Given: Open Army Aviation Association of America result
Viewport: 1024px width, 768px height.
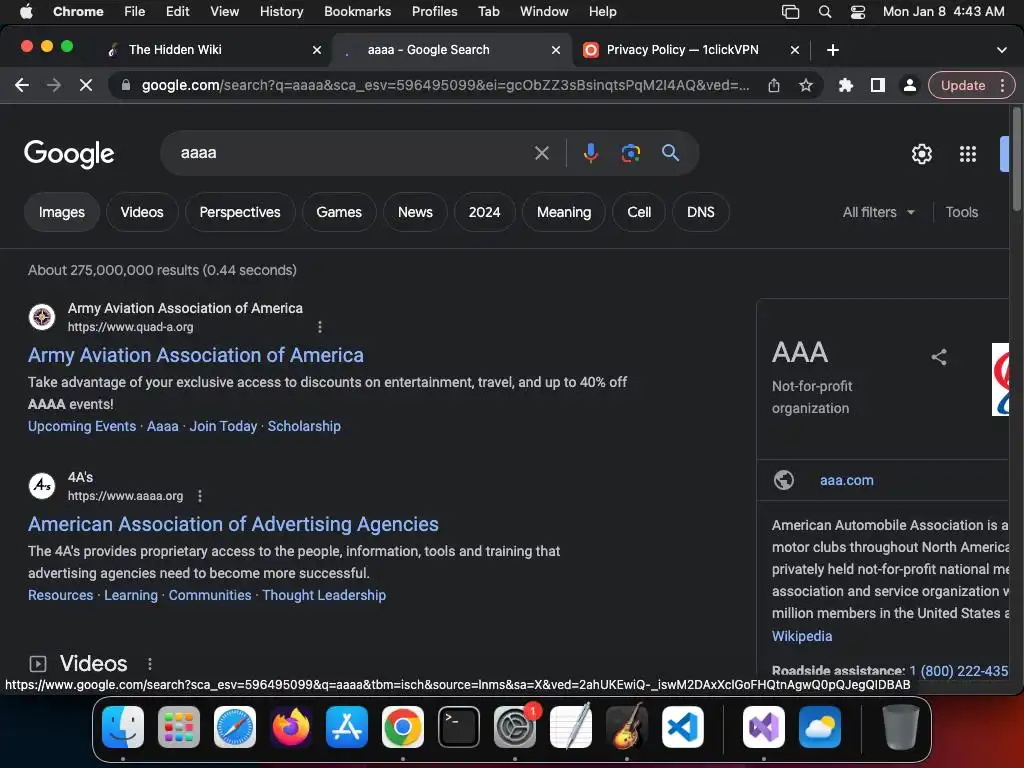Looking at the screenshot, I should 196,355.
